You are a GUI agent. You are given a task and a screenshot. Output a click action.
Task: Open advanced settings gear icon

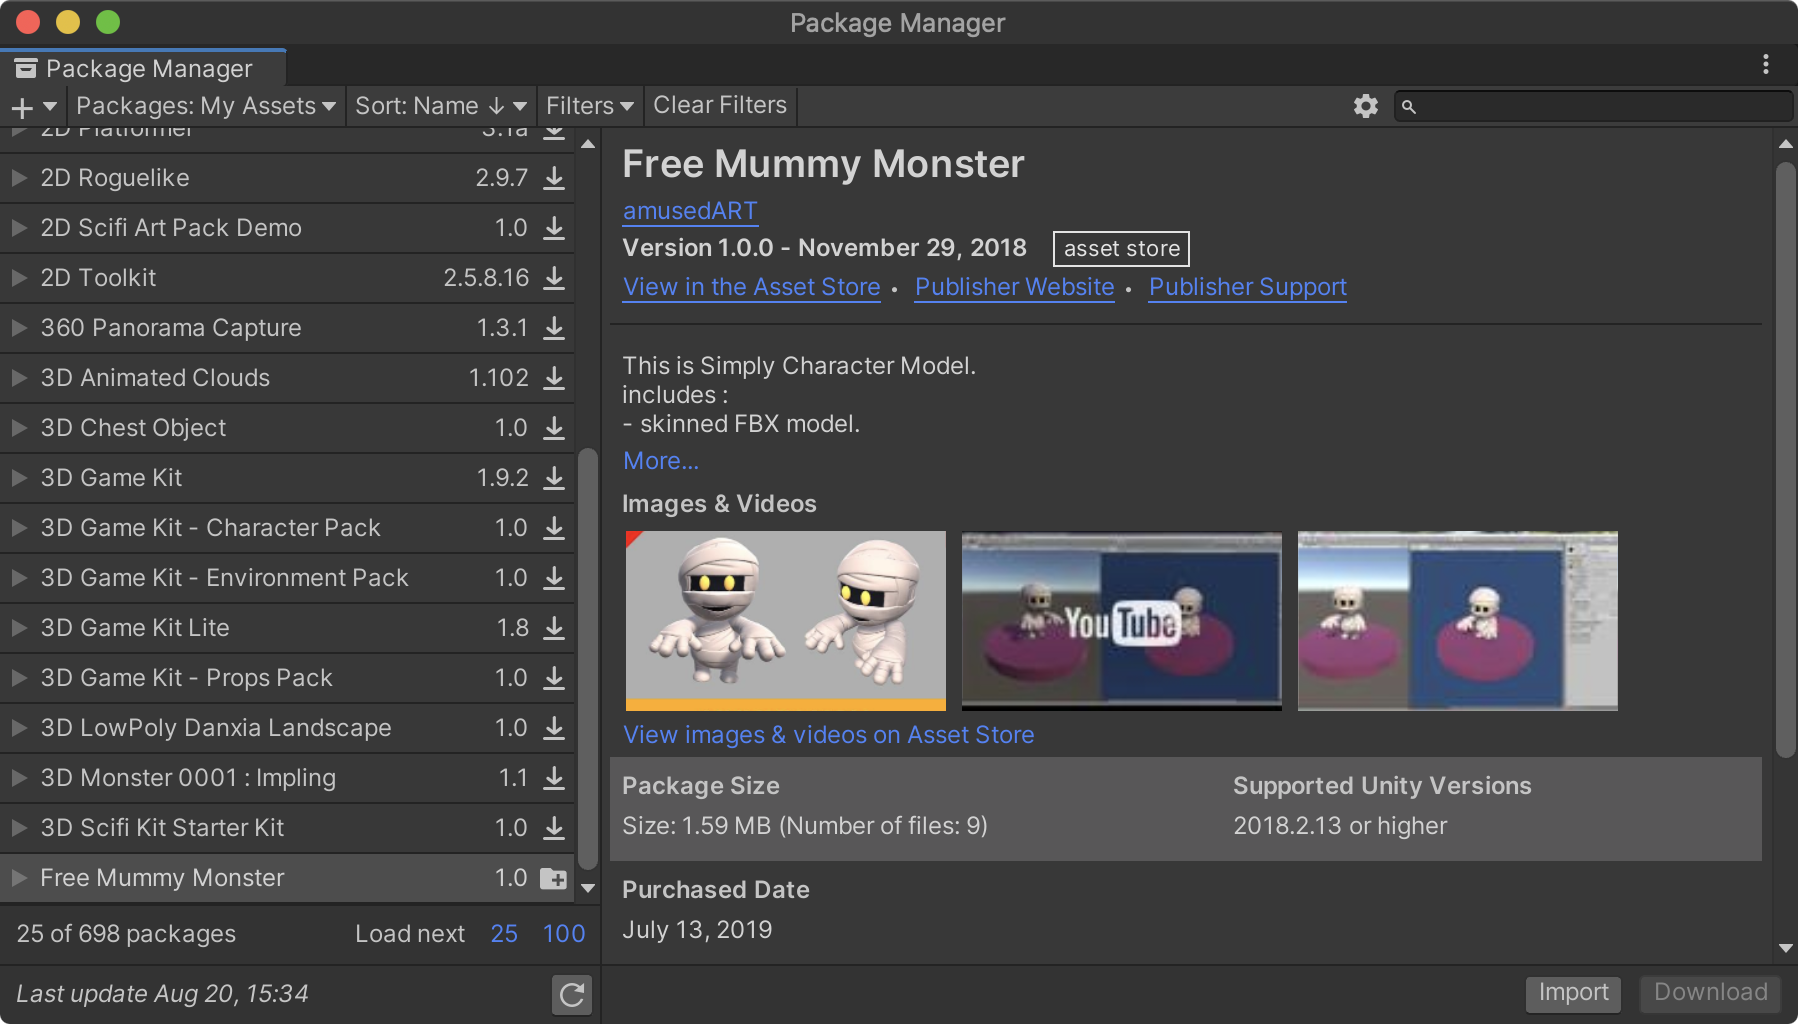[x=1366, y=106]
